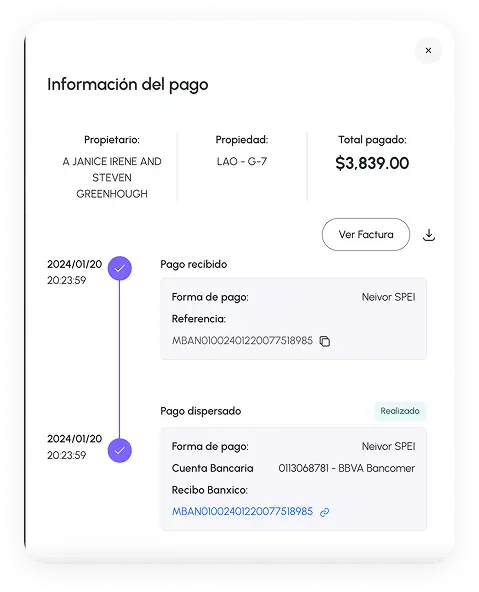Click the Información del pago heading

pos(128,85)
